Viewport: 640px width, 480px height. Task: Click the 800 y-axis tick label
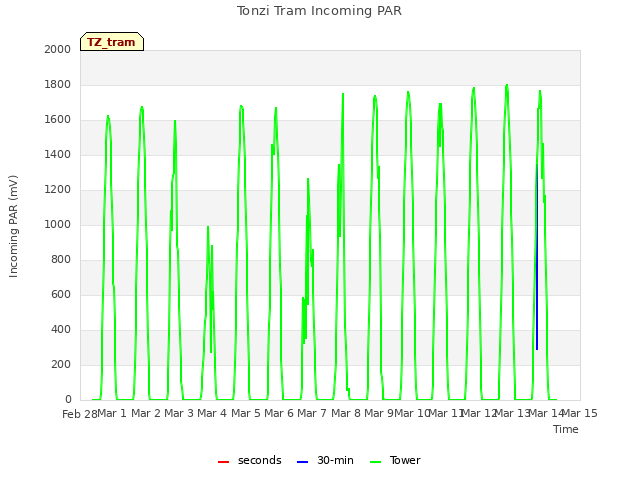click(x=61, y=260)
